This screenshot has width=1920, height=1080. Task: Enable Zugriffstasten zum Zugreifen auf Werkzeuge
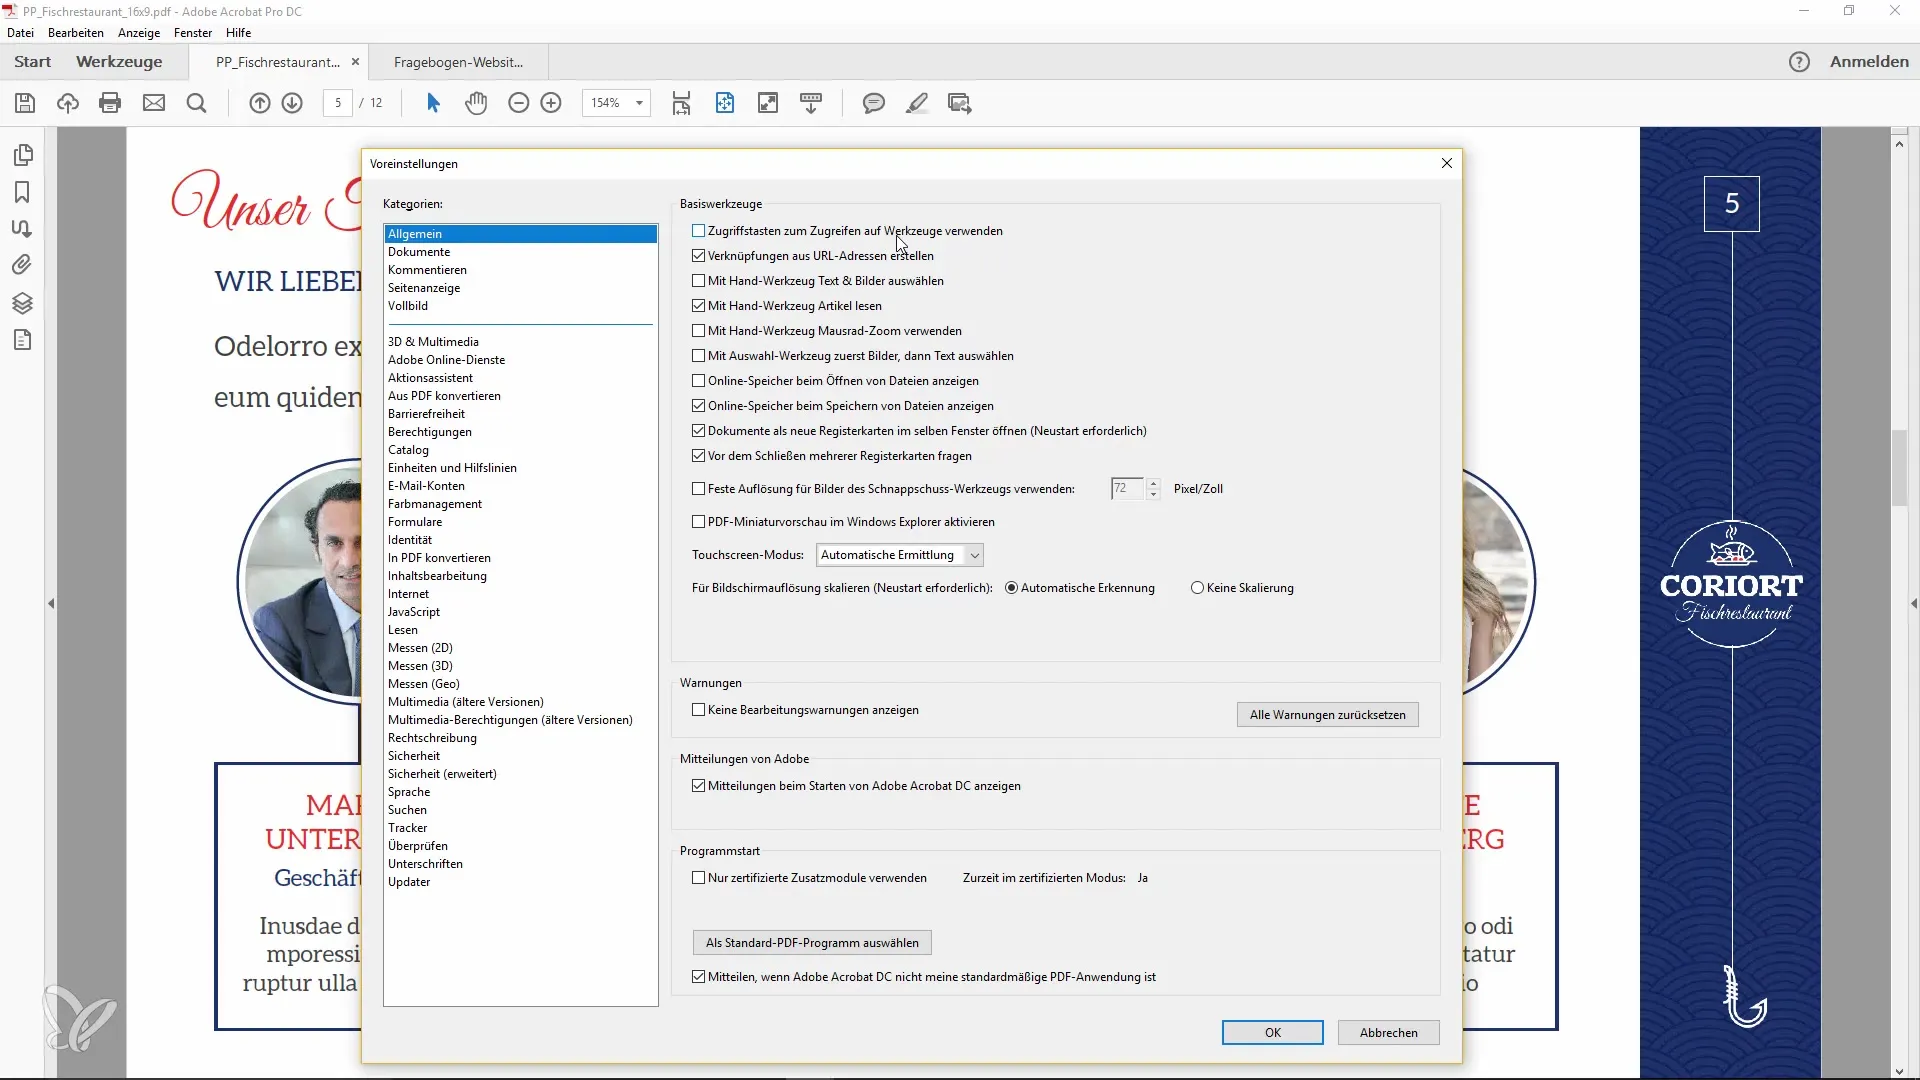point(698,231)
